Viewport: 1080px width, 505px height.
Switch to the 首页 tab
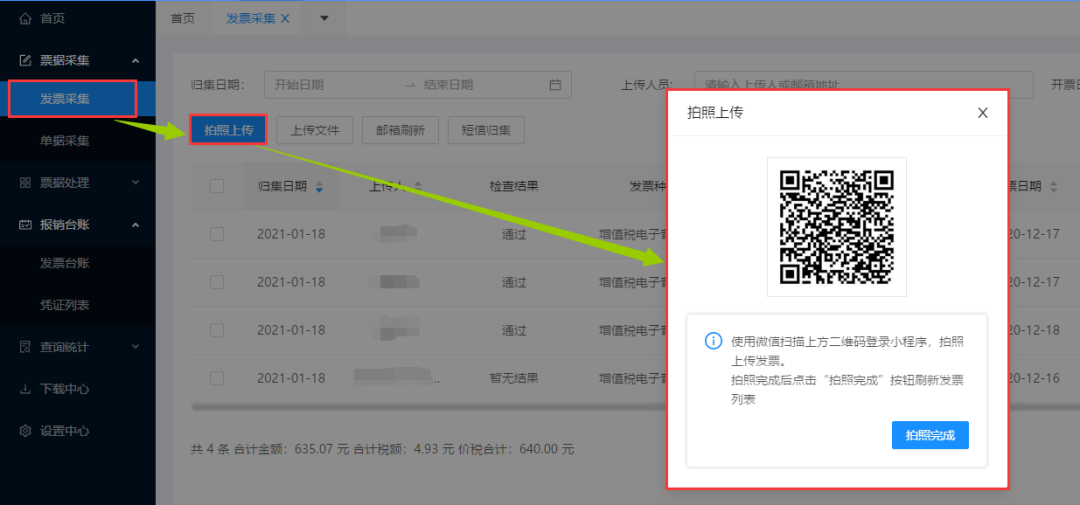183,19
